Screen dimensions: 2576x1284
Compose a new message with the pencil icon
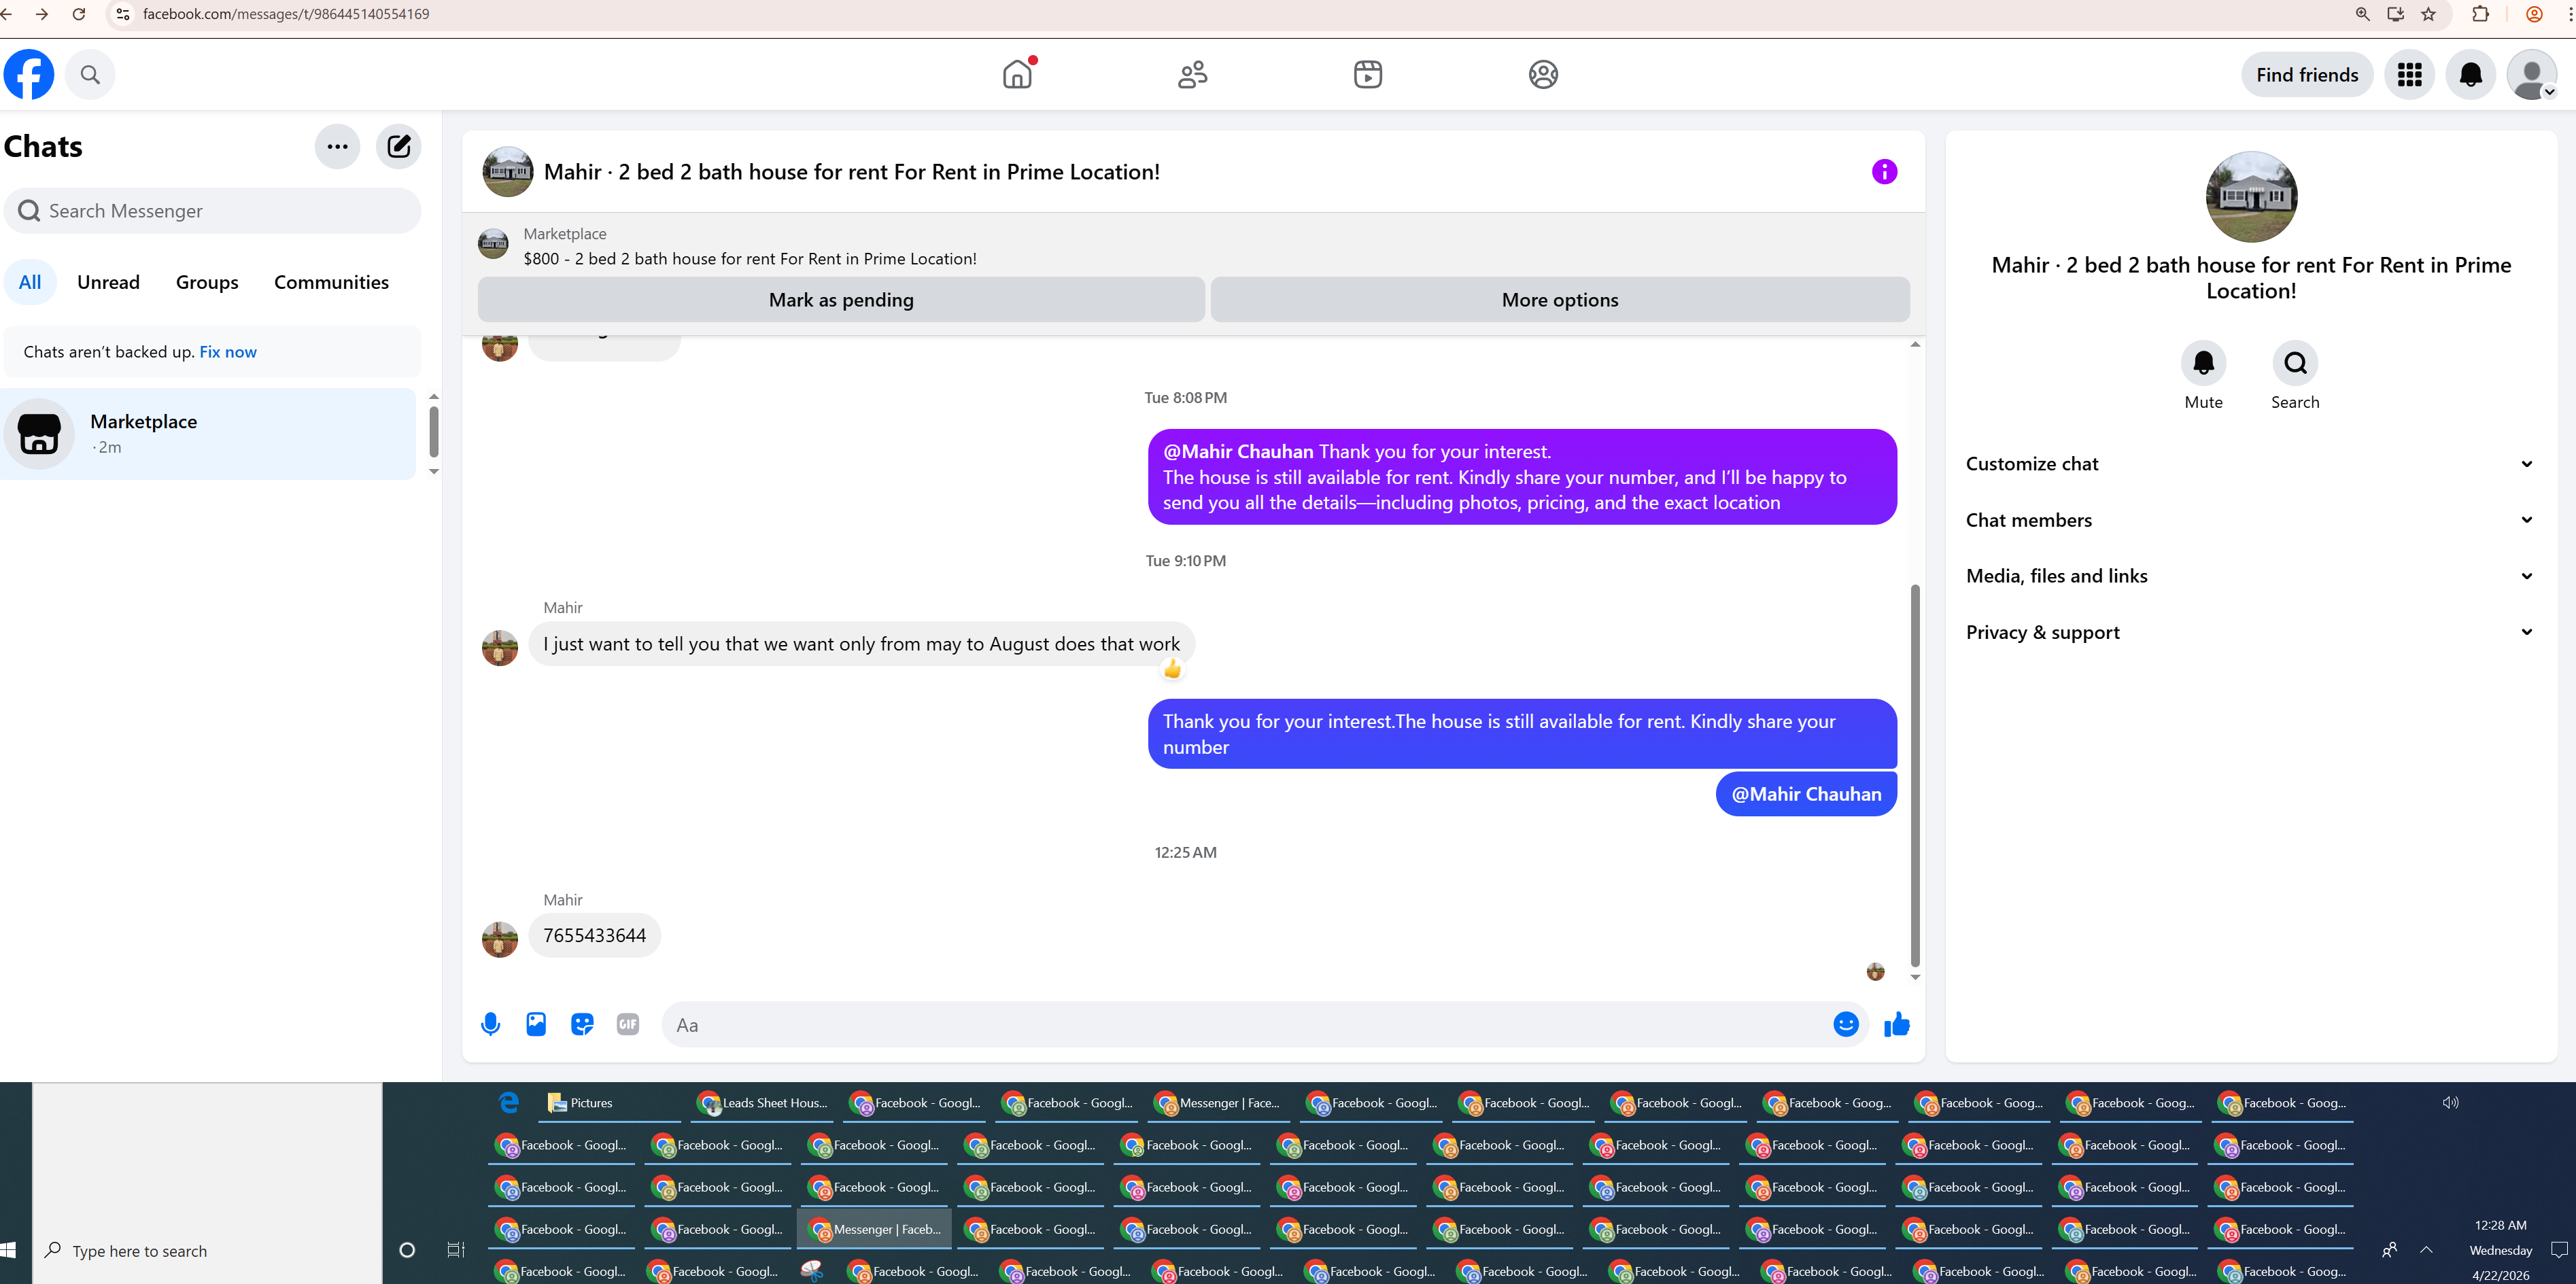click(x=398, y=147)
